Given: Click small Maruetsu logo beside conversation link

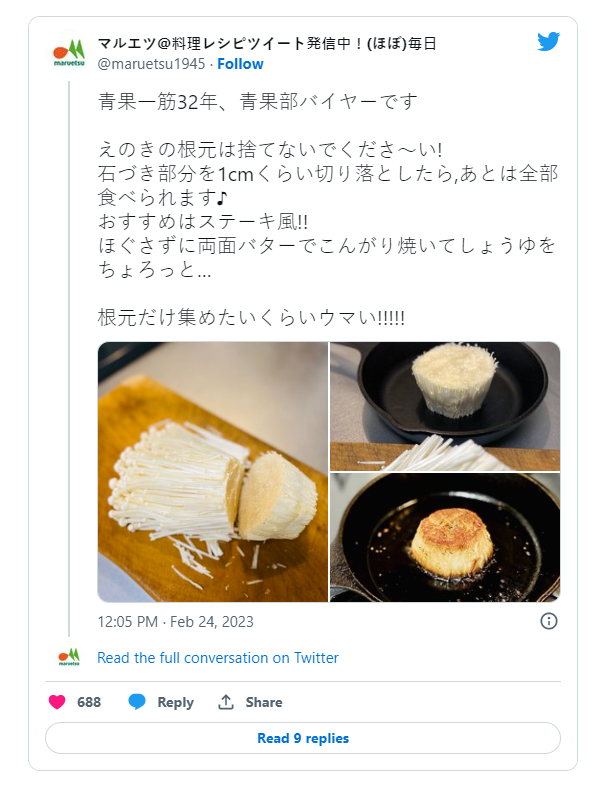Looking at the screenshot, I should click(69, 658).
